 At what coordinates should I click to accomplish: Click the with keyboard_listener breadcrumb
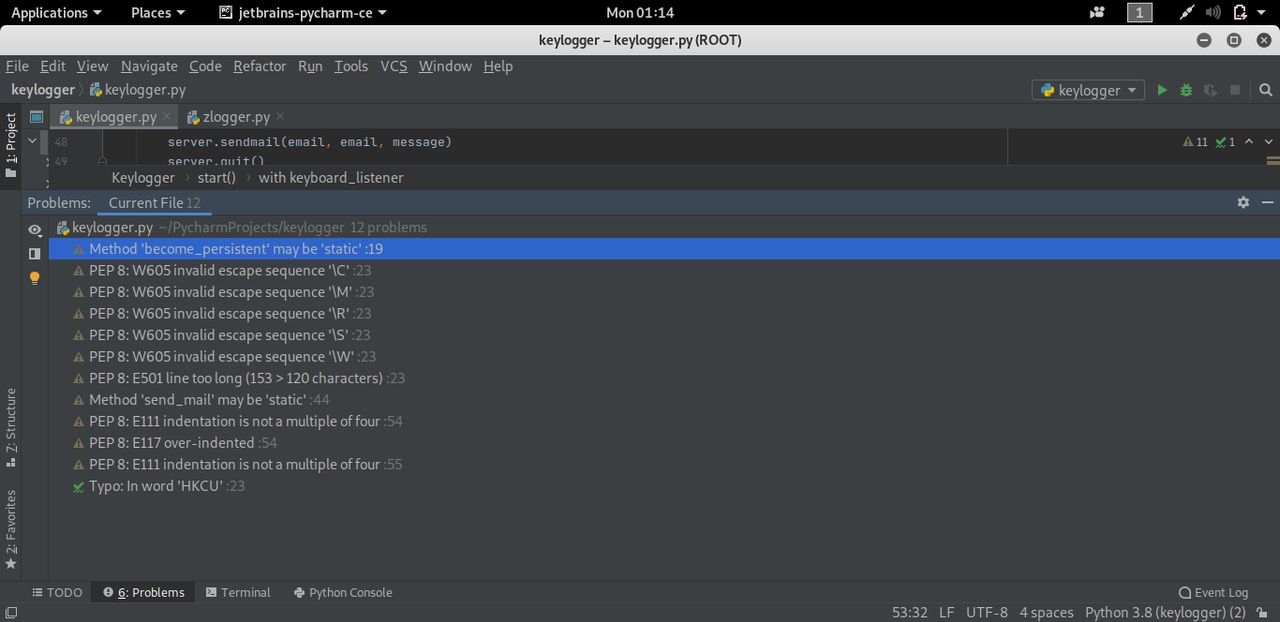tap(331, 177)
